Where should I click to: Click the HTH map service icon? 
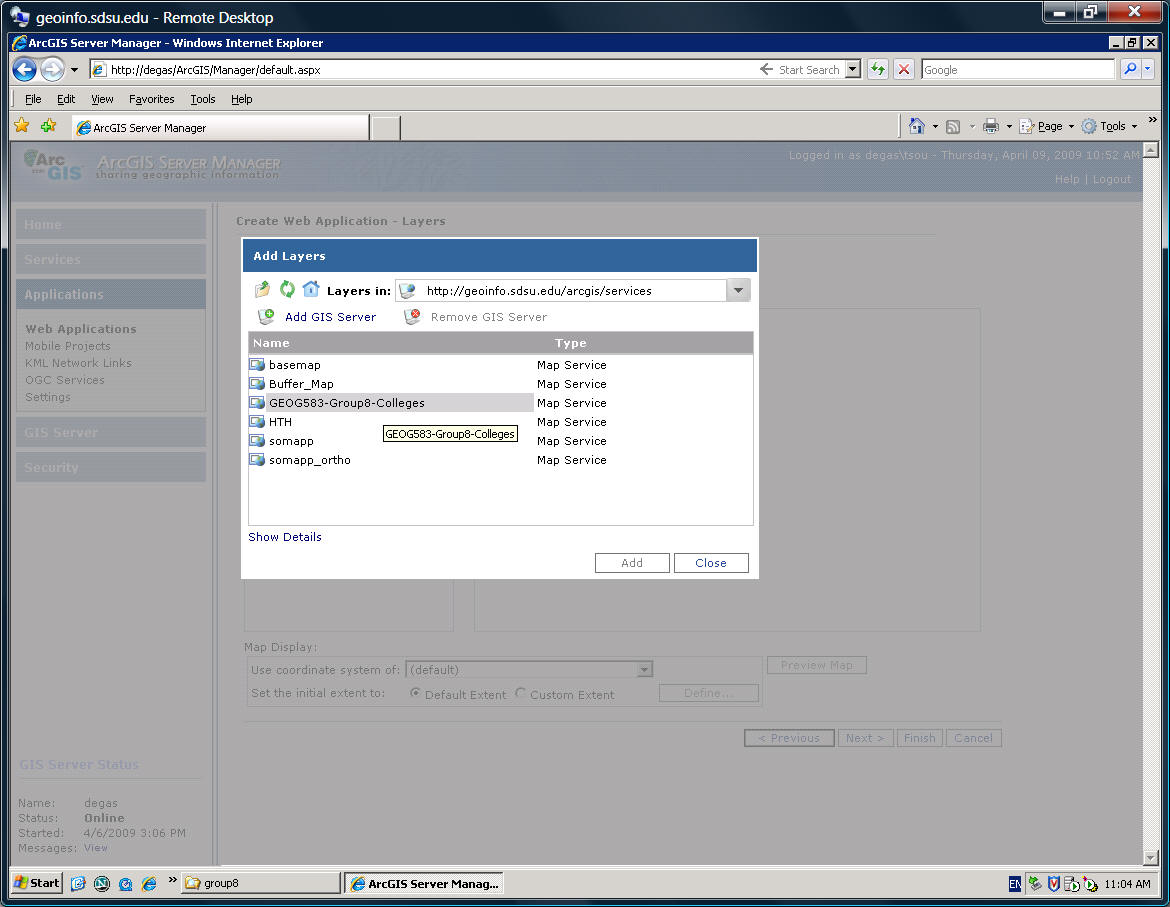(x=257, y=422)
